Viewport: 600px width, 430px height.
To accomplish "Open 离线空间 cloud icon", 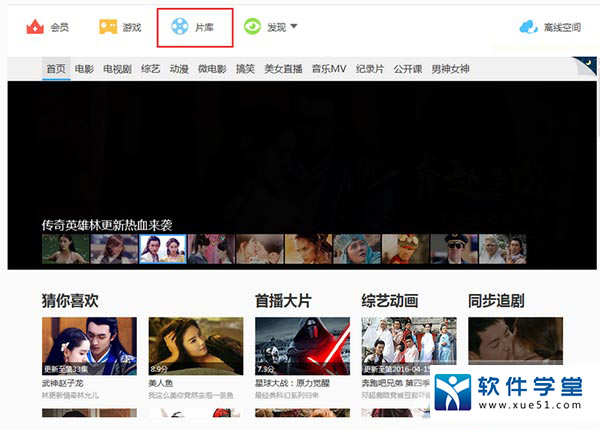I will click(x=528, y=28).
